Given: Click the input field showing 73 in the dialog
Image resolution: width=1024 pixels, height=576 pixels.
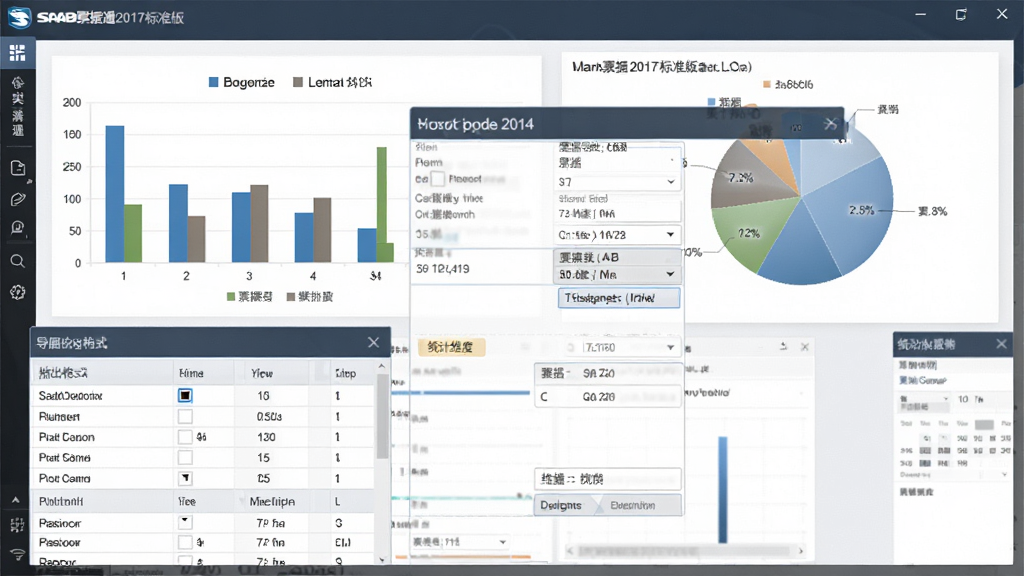Looking at the screenshot, I should pos(617,214).
